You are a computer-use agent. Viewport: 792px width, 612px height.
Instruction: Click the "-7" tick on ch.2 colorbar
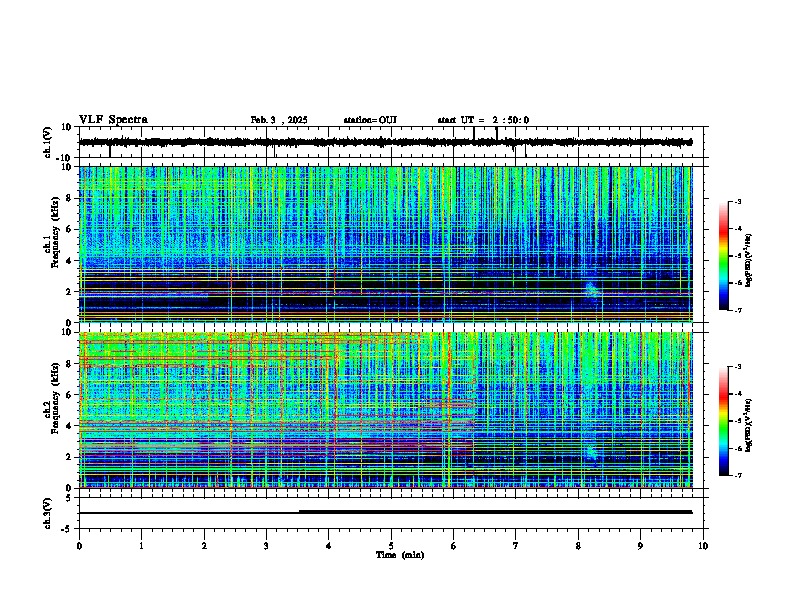pyautogui.click(x=738, y=475)
